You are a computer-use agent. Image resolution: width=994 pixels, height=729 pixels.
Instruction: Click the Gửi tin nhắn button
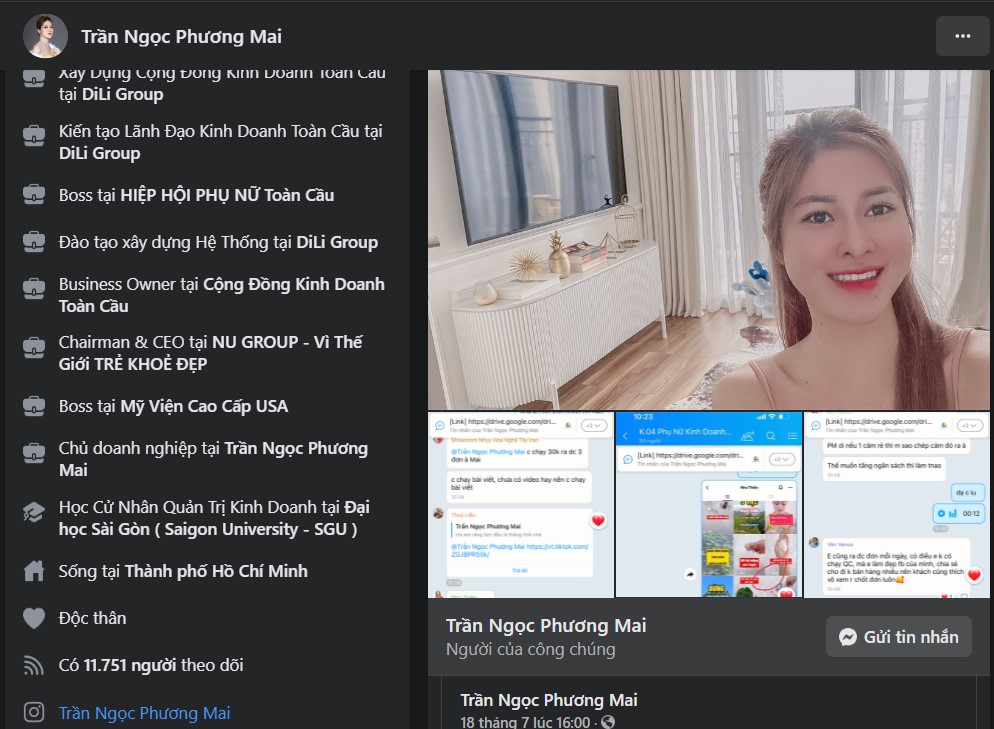[x=898, y=636]
